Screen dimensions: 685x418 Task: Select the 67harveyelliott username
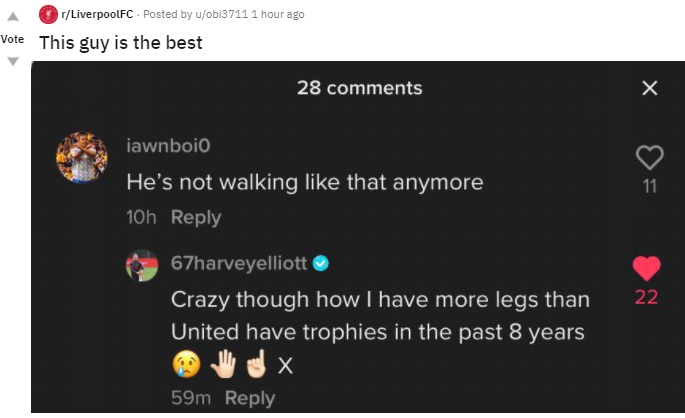coord(239,263)
